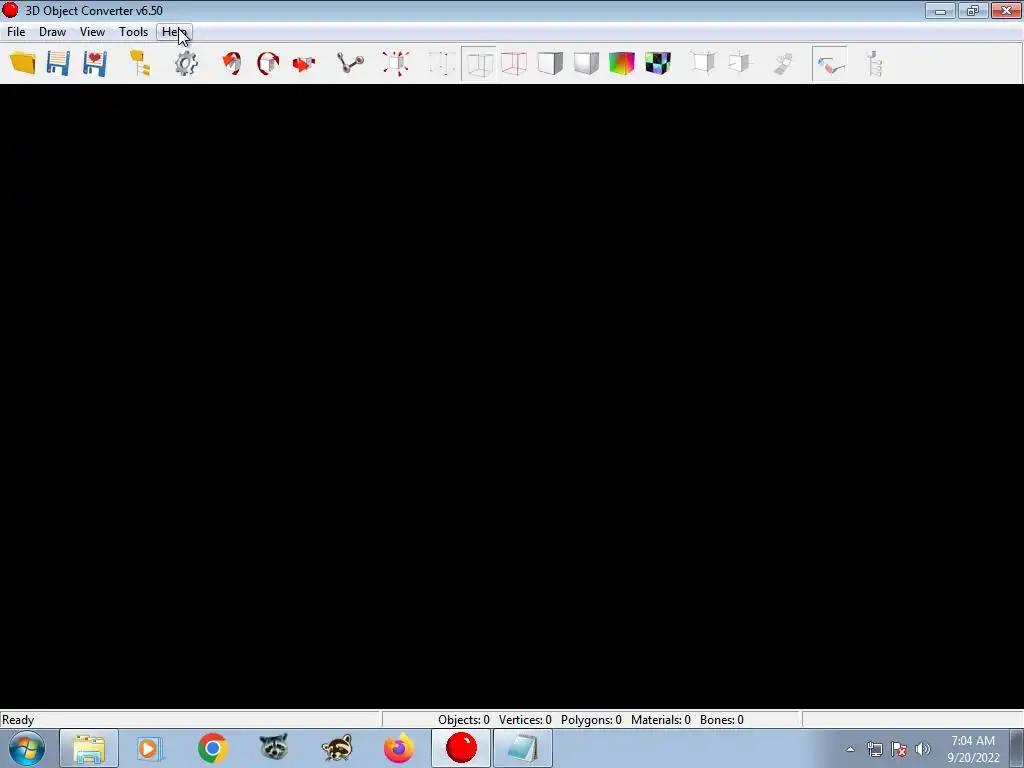Save with the blue floppy disk icon
The height and width of the screenshot is (768, 1024).
point(58,63)
